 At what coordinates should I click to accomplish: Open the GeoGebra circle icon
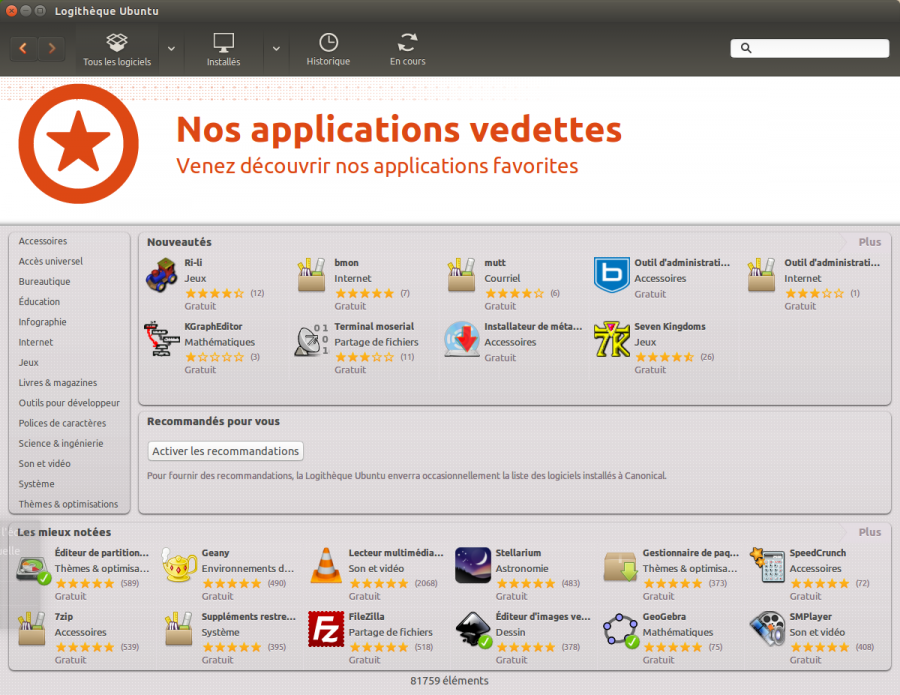620,630
